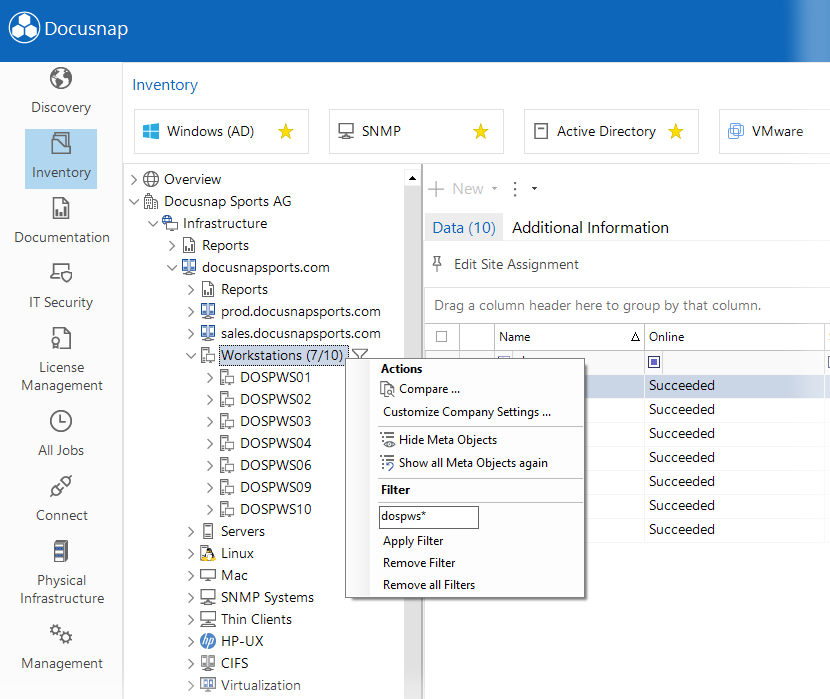Expand the prod.docusnapsports.com domain node

pos(191,312)
